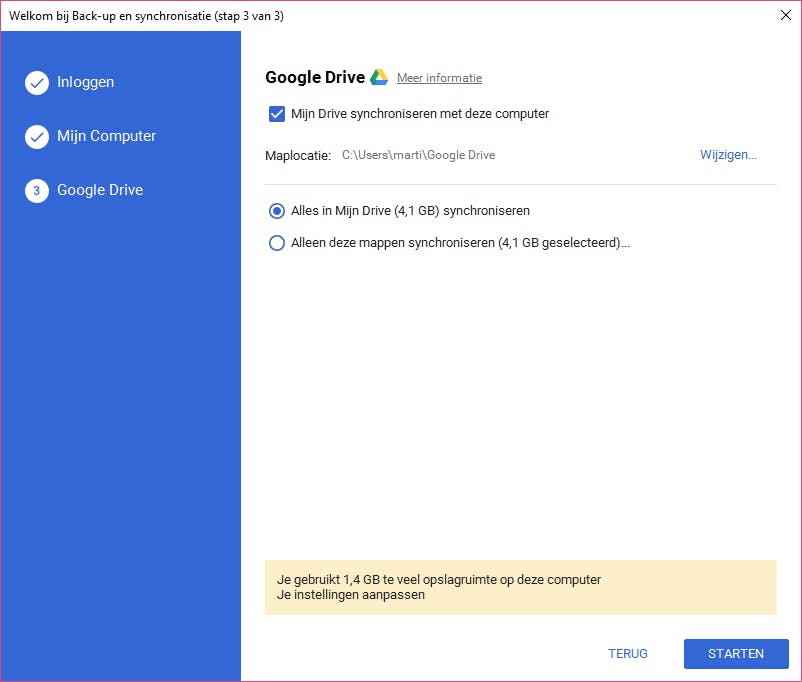802x682 pixels.
Task: Click the Google Drive heading text
Action: (315, 77)
